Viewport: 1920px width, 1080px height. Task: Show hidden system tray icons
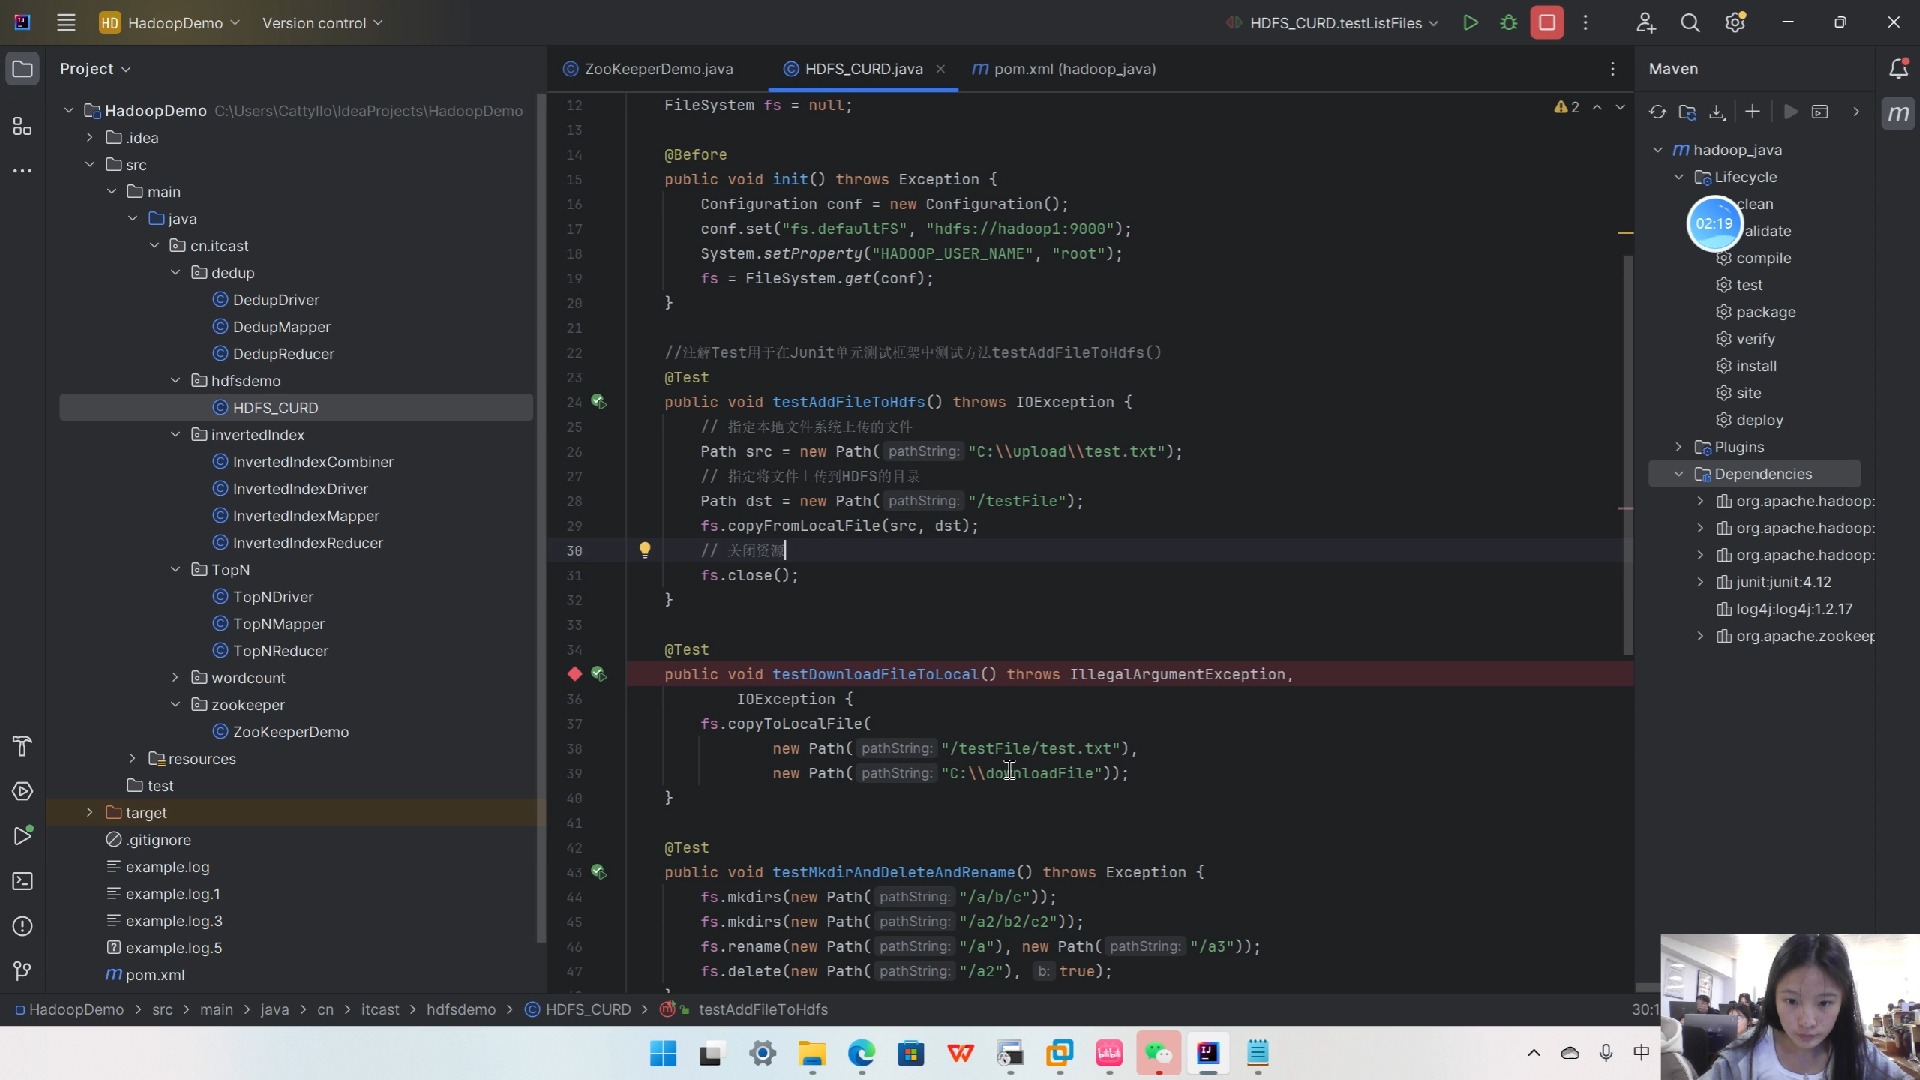pos(1533,1053)
